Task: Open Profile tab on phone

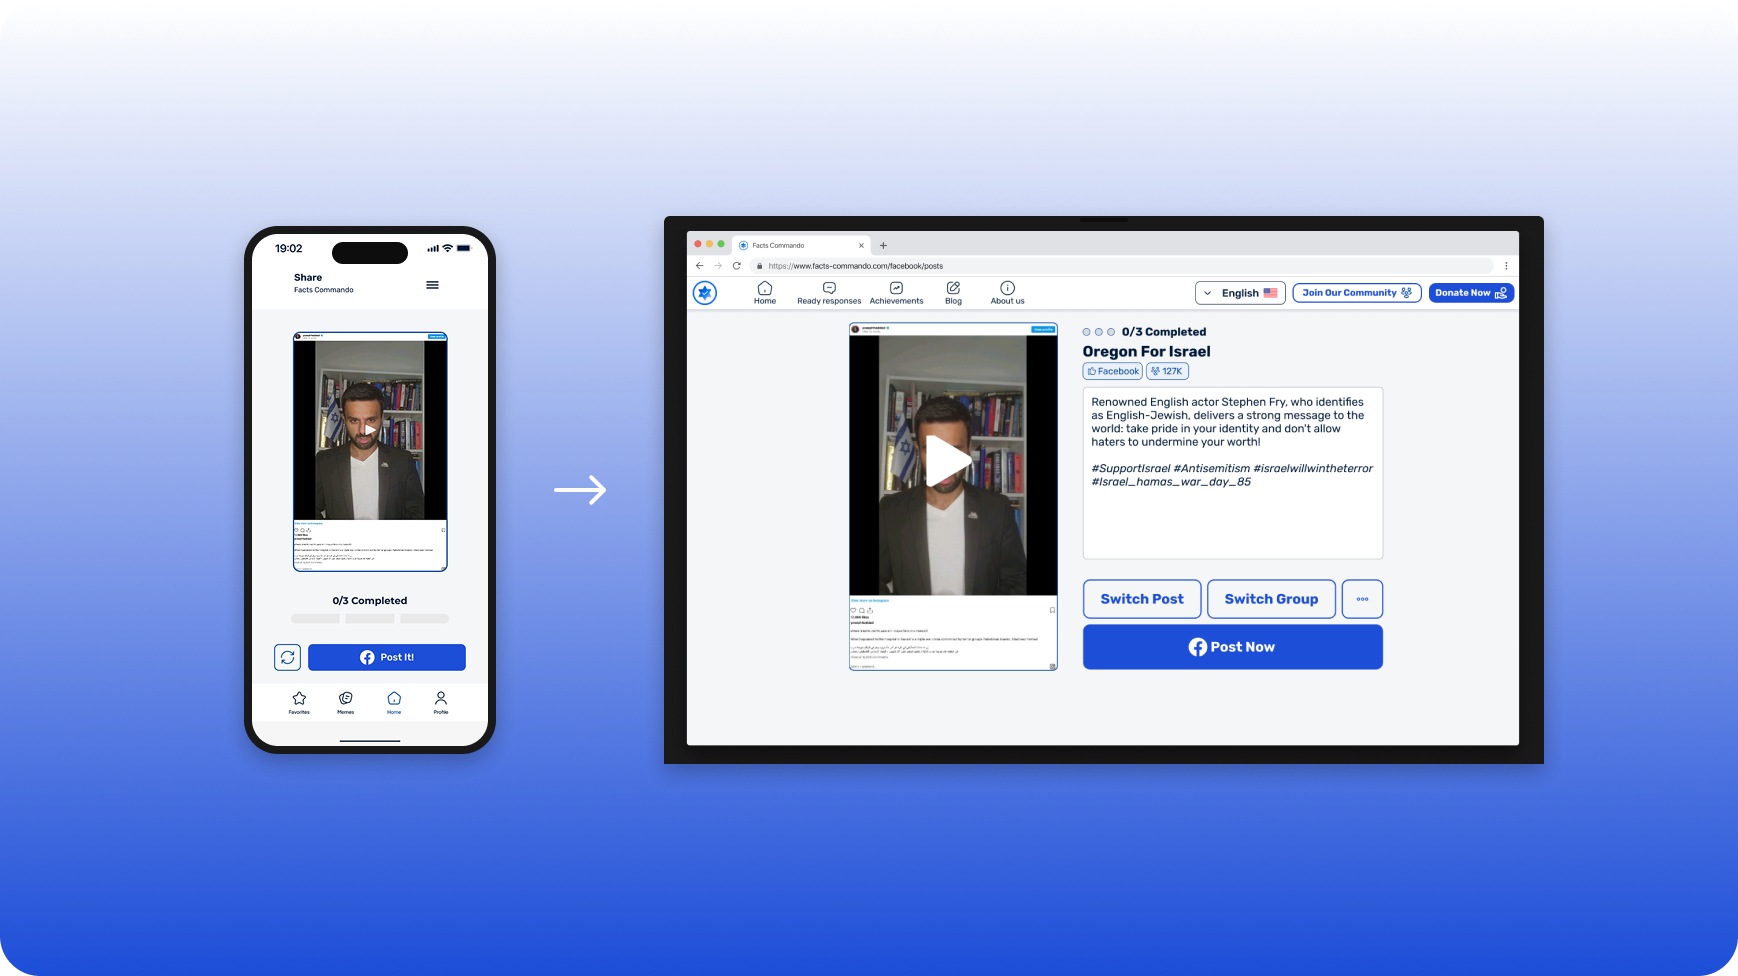Action: [x=441, y=702]
